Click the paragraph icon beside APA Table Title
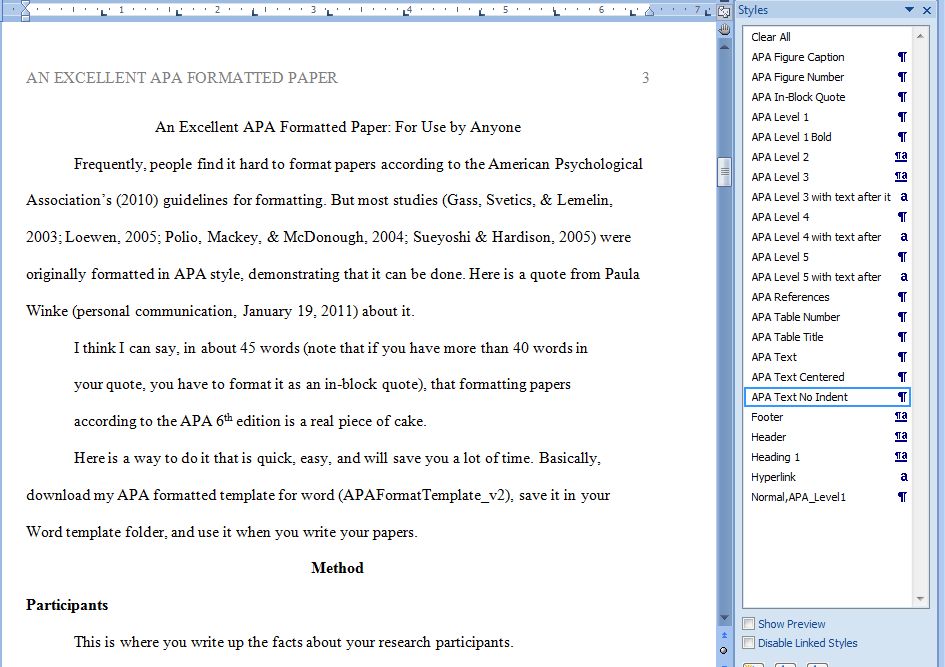 [x=902, y=337]
